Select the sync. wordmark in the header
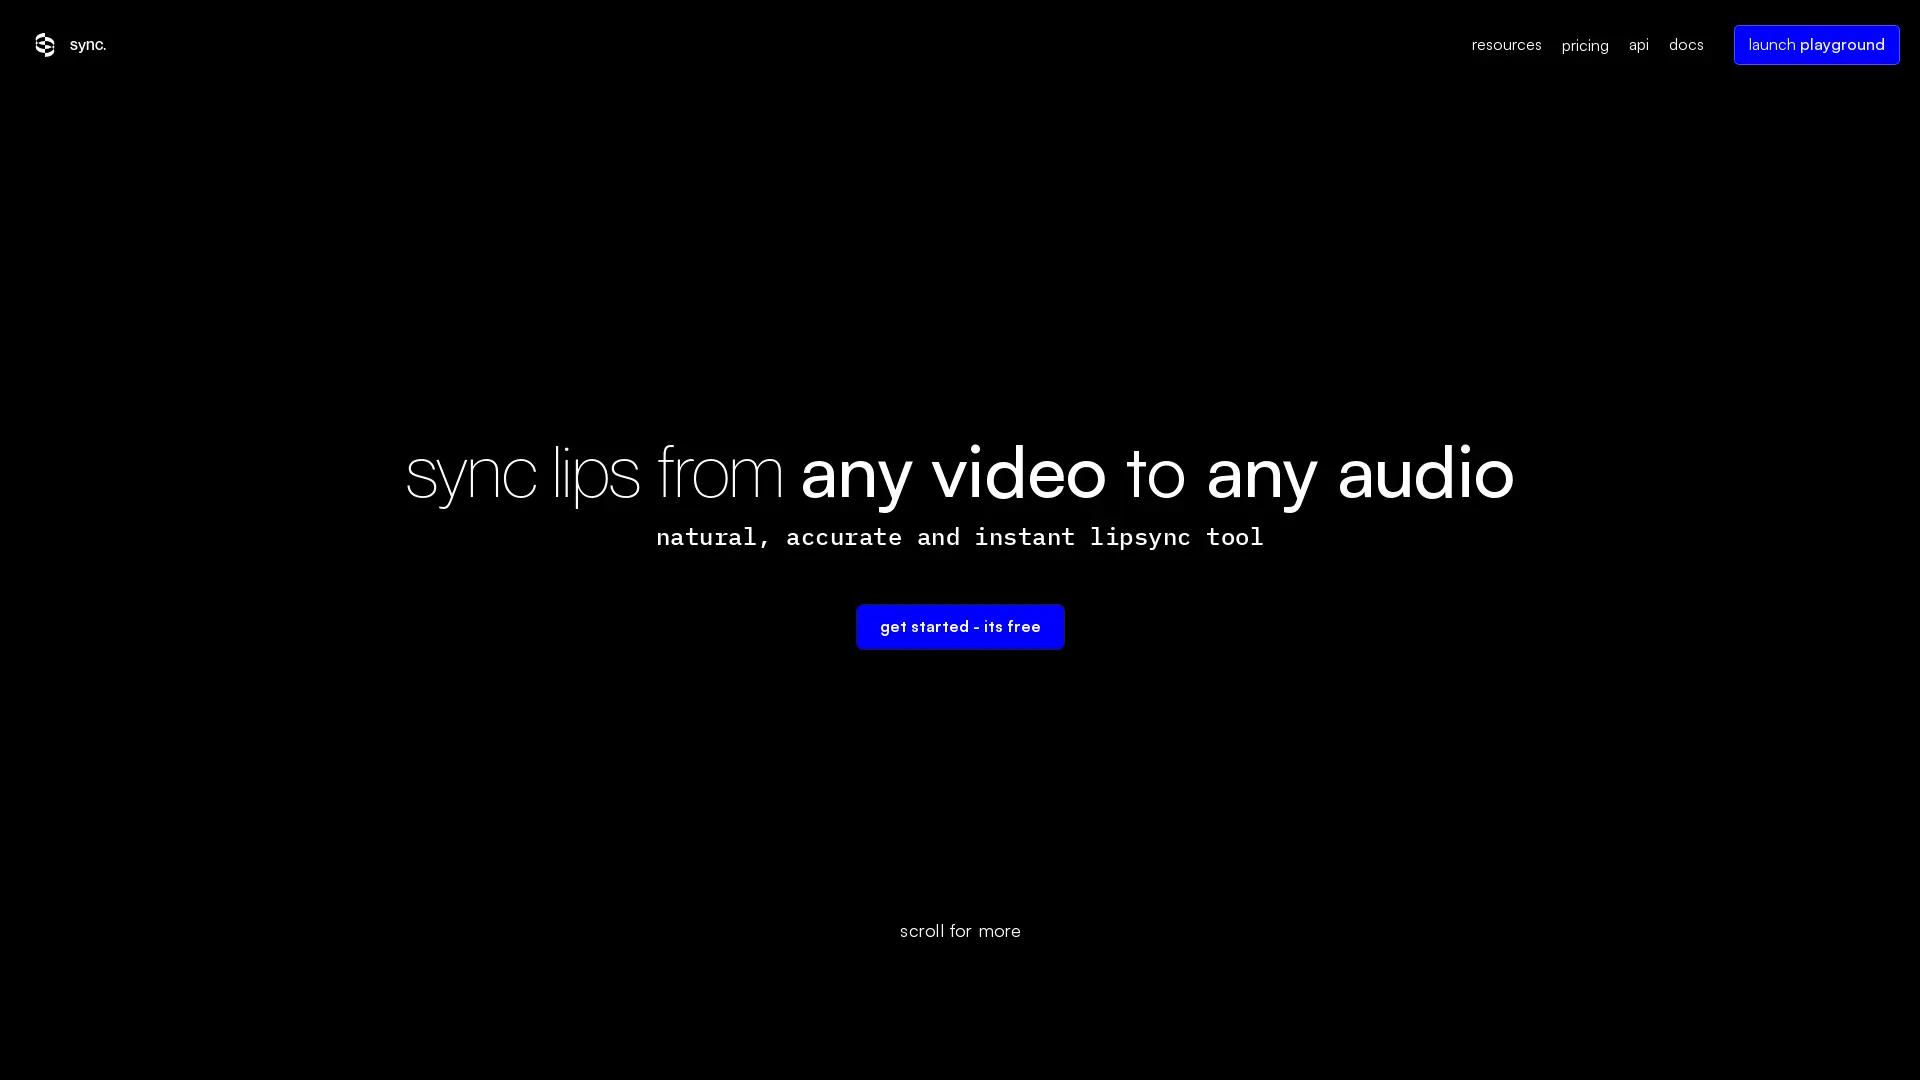The width and height of the screenshot is (1920, 1080). pos(88,45)
